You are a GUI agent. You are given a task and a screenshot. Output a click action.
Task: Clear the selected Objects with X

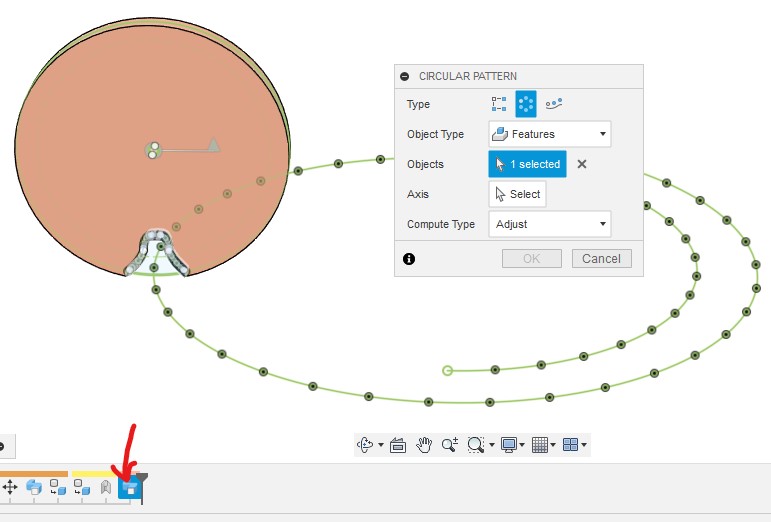[582, 164]
